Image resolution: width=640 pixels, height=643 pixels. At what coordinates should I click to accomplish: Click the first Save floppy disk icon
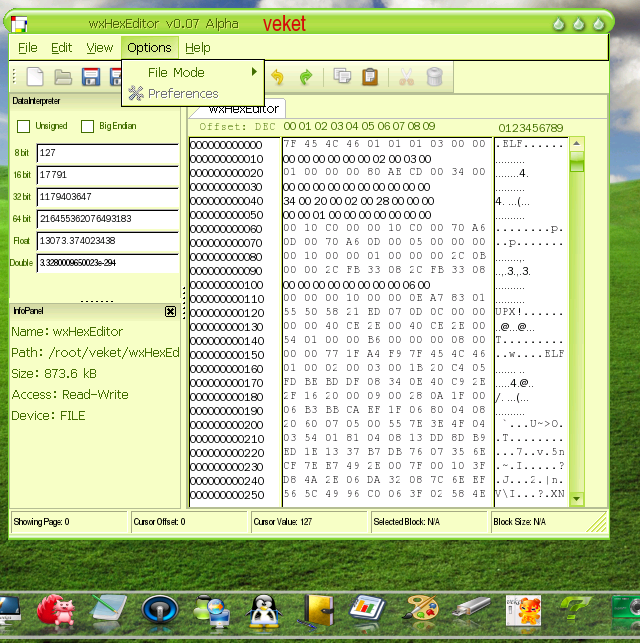click(x=91, y=77)
